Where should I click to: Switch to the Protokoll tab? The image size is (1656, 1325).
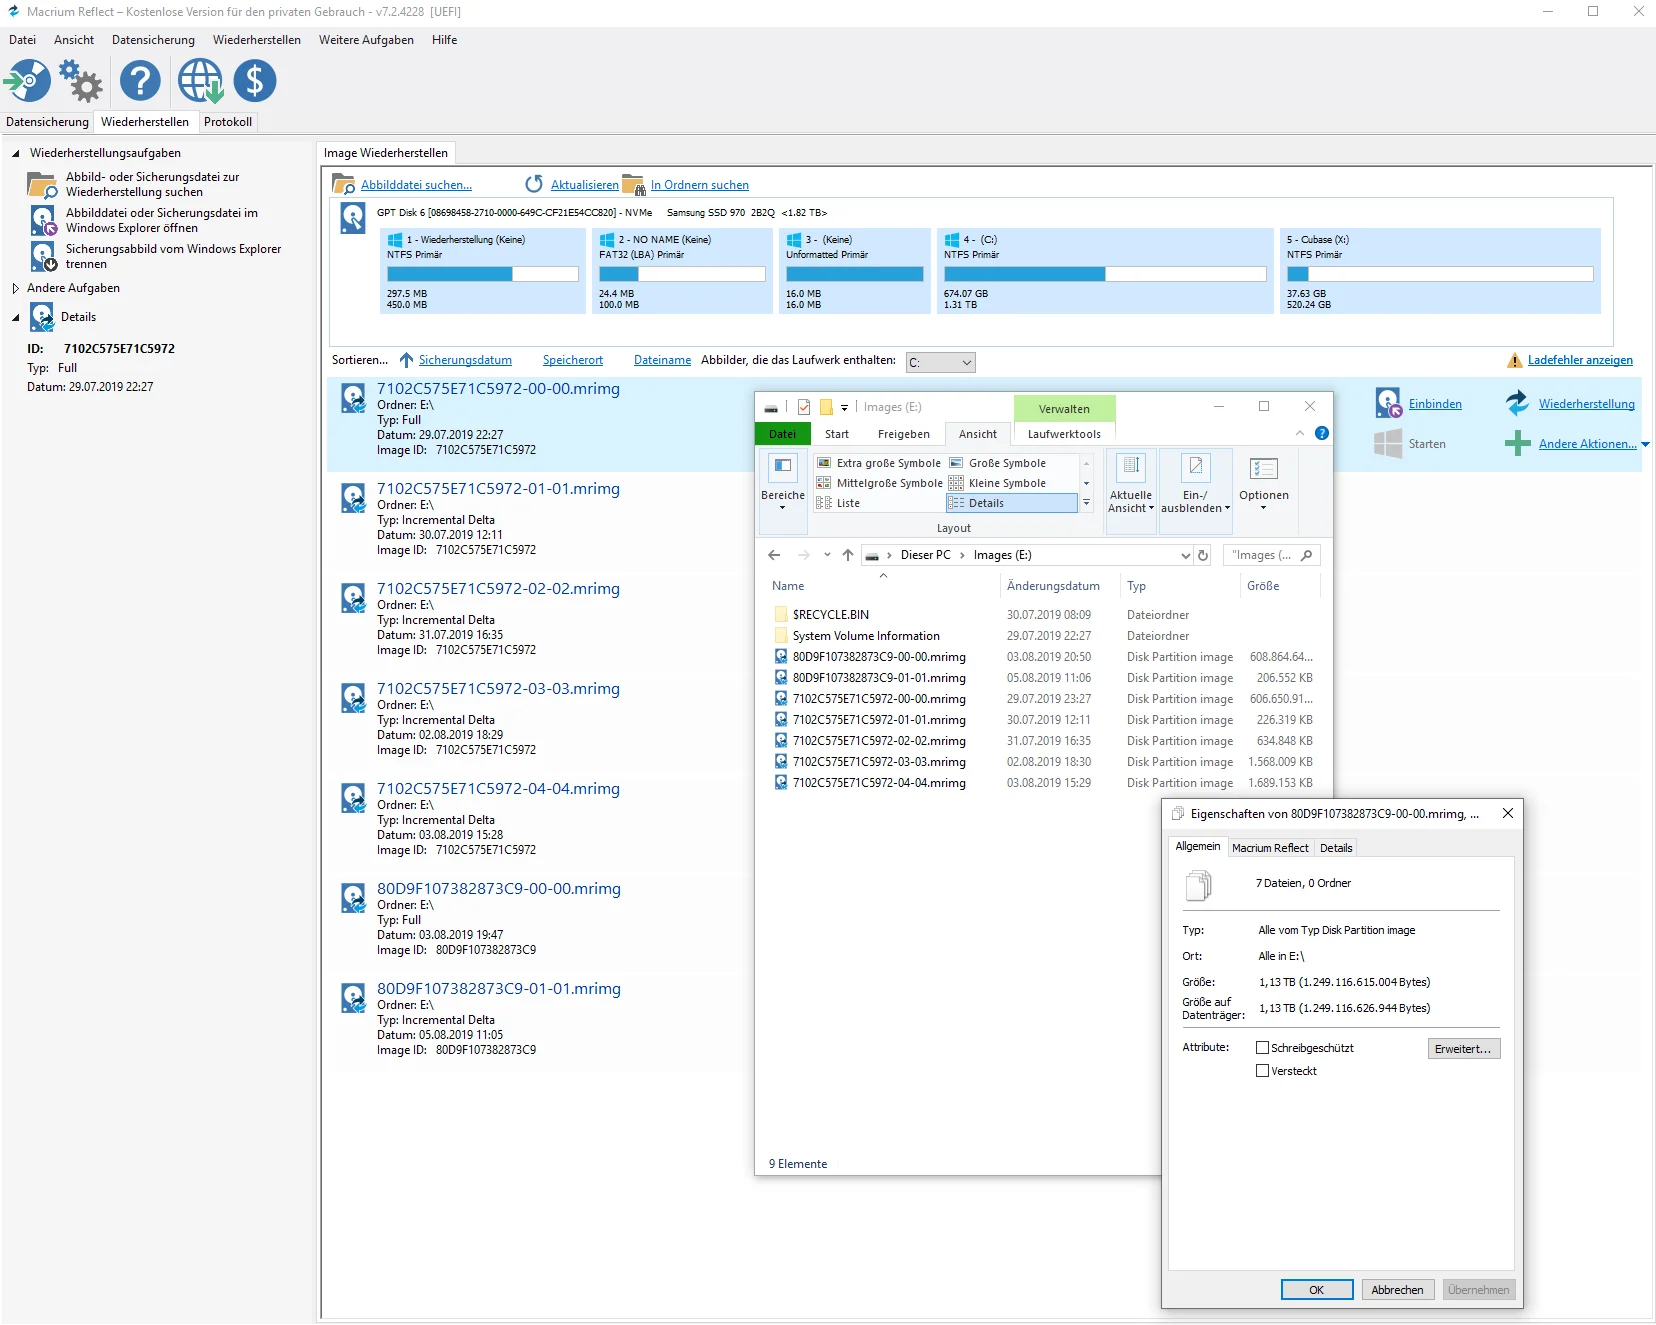[228, 122]
